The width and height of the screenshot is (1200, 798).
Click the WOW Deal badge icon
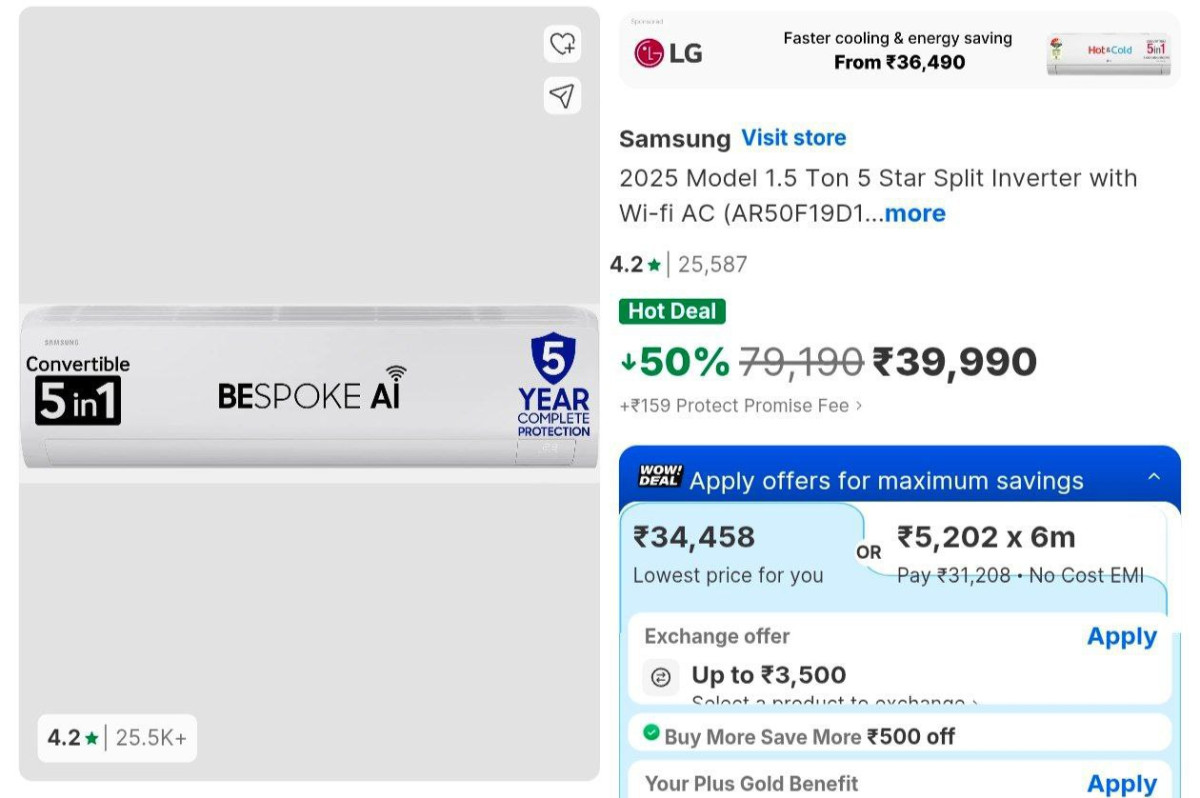click(x=660, y=476)
